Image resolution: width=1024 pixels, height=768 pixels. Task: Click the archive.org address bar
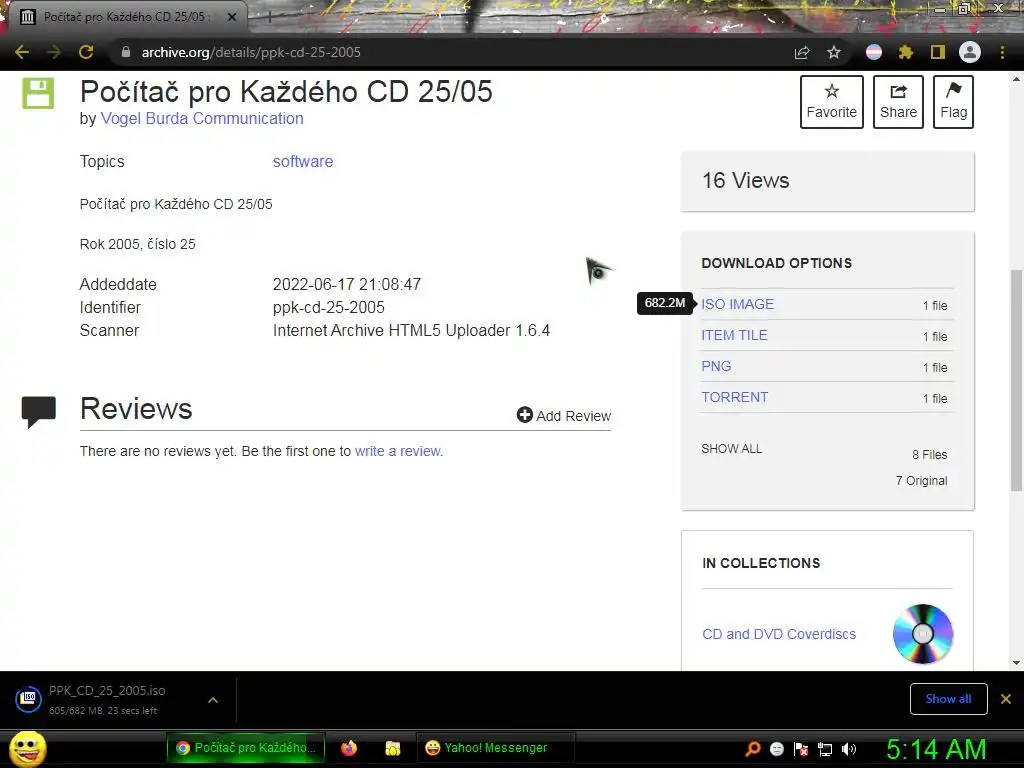pos(451,52)
